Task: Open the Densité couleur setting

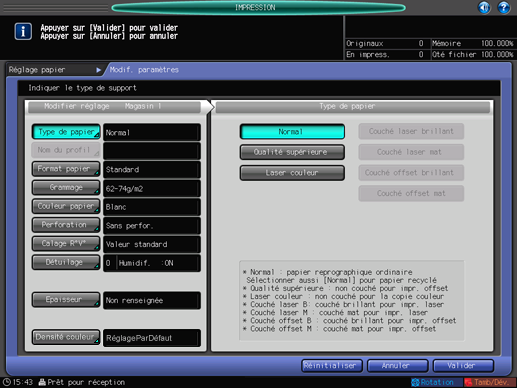Action: coord(66,337)
